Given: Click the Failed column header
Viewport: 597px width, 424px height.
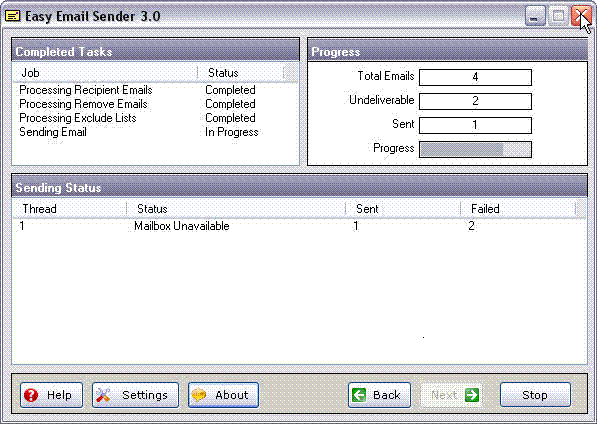Looking at the screenshot, I should click(x=518, y=209).
